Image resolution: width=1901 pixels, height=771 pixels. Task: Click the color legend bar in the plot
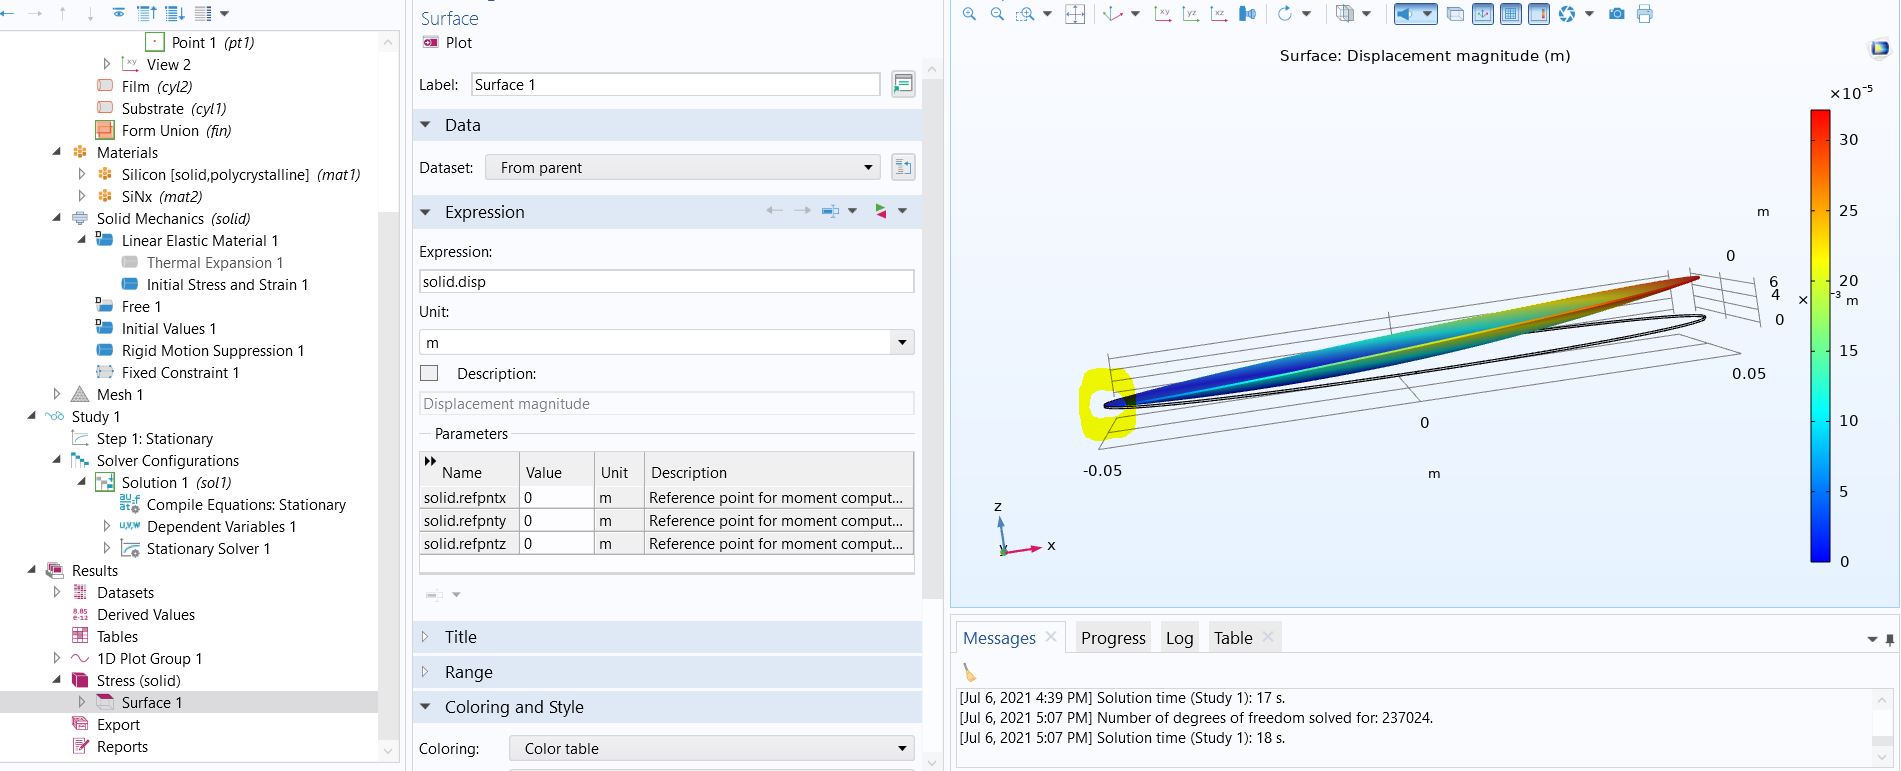click(1819, 335)
